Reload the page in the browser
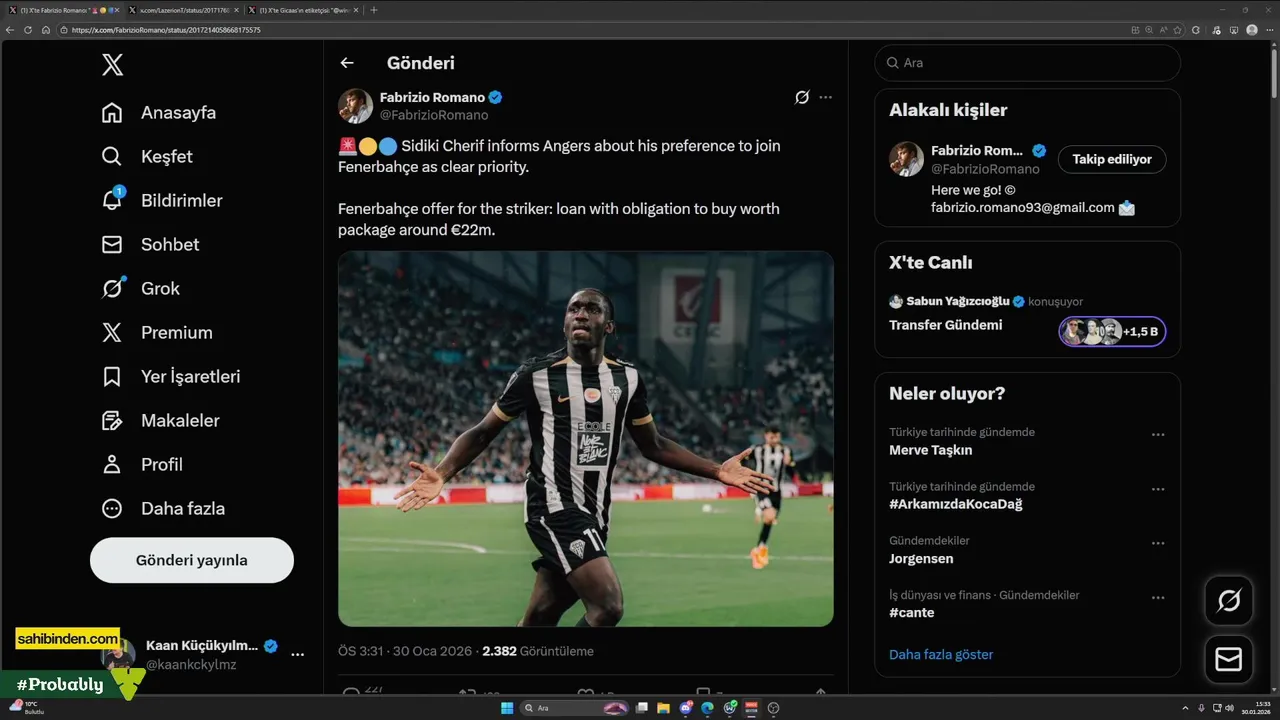This screenshot has width=1280, height=720. 28,30
